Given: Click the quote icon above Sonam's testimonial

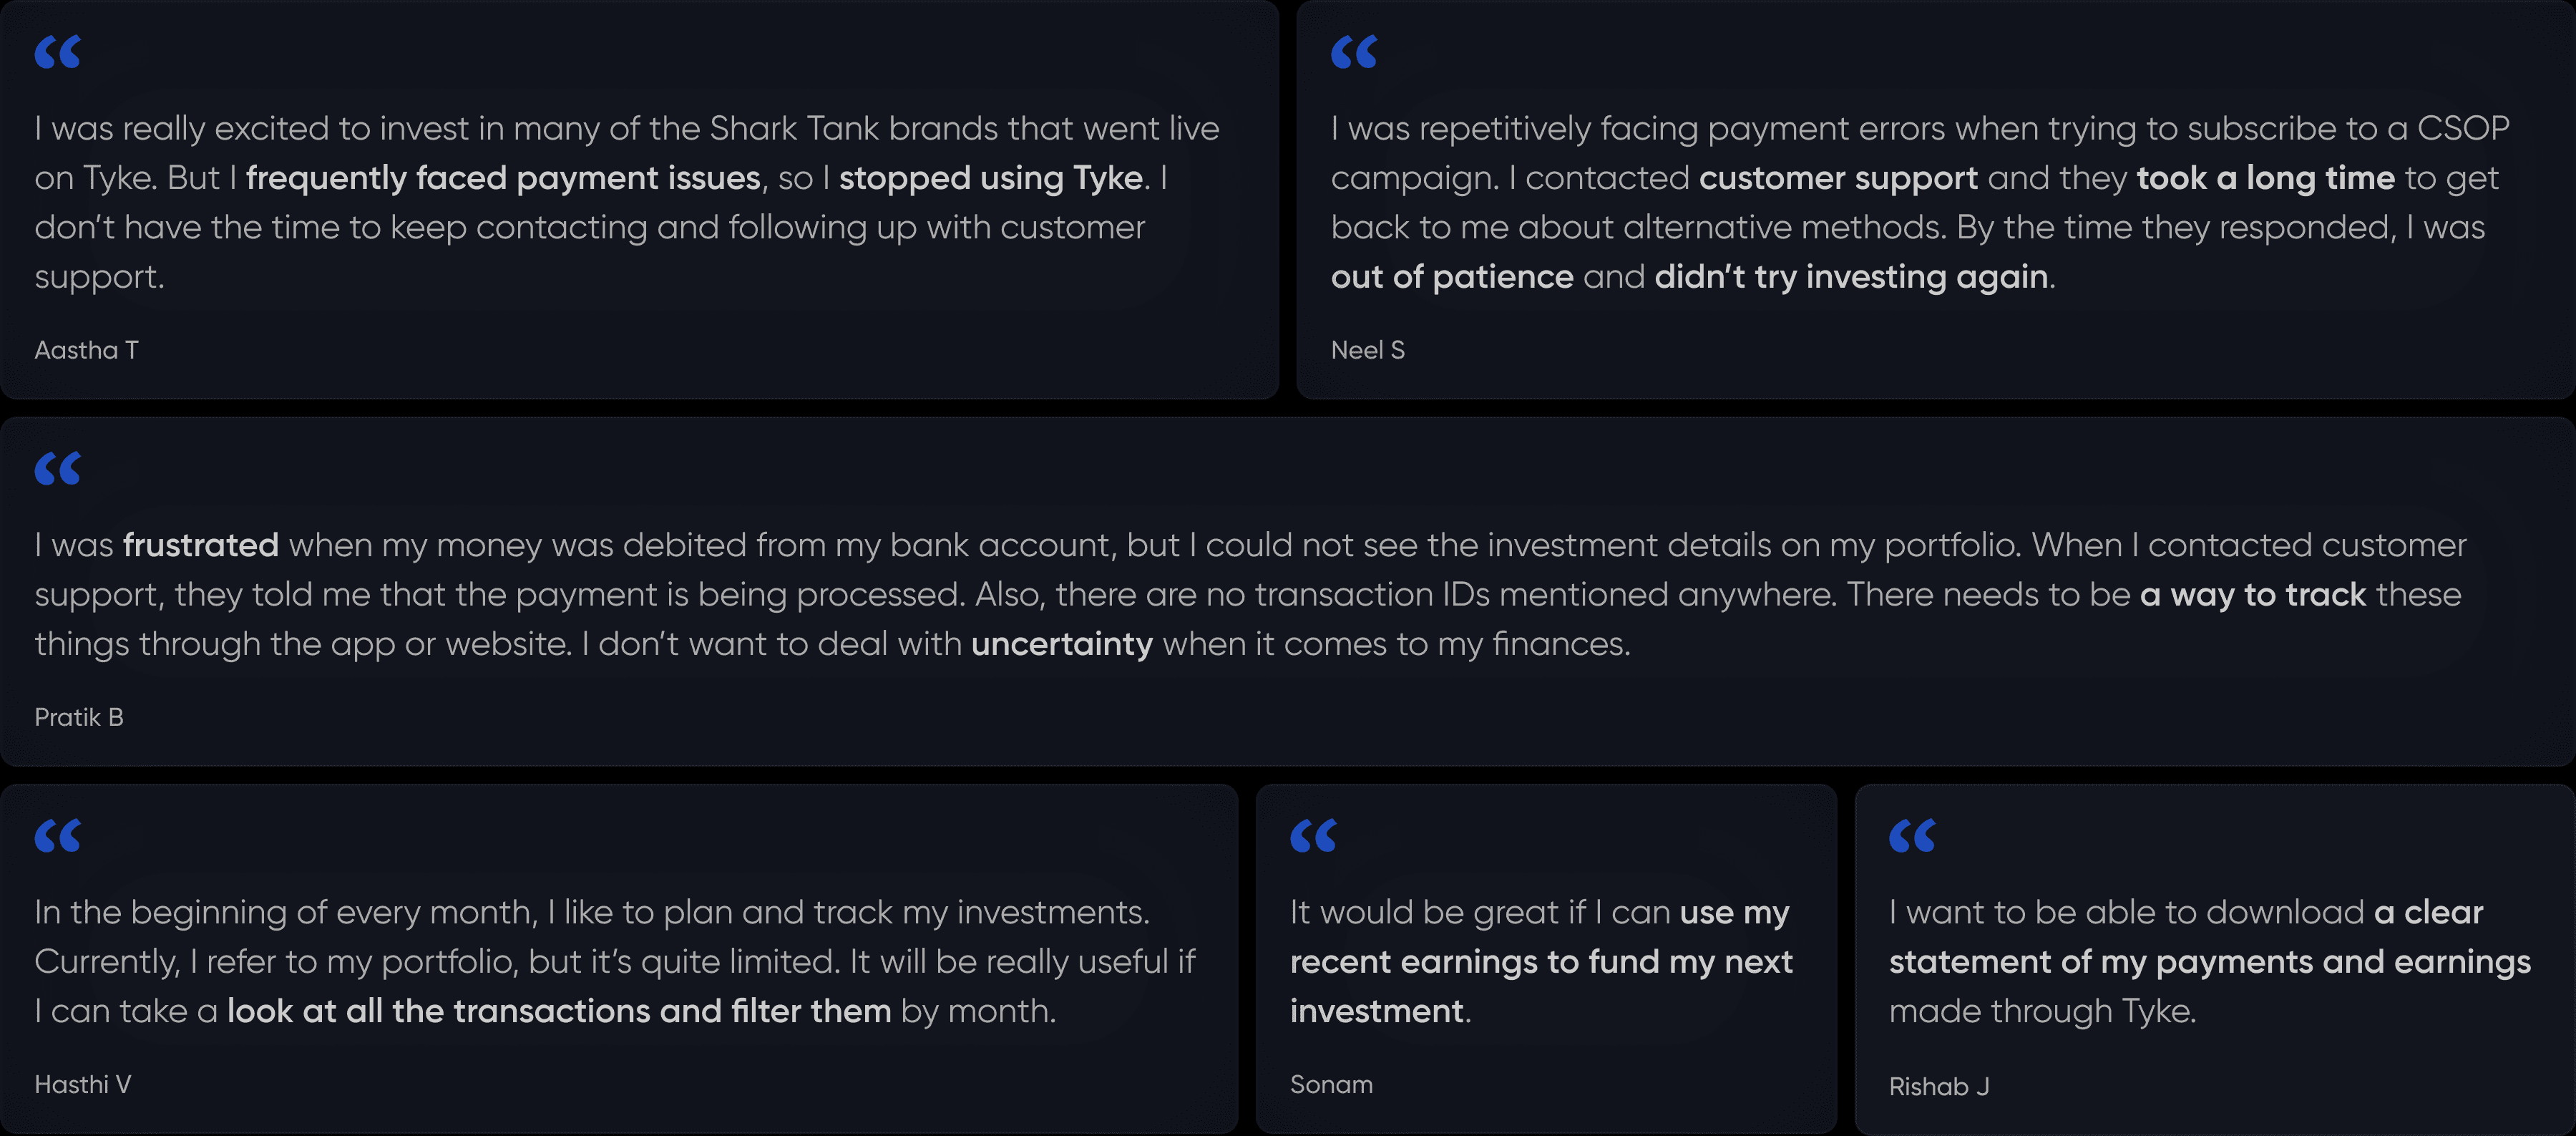Looking at the screenshot, I should click(1313, 835).
